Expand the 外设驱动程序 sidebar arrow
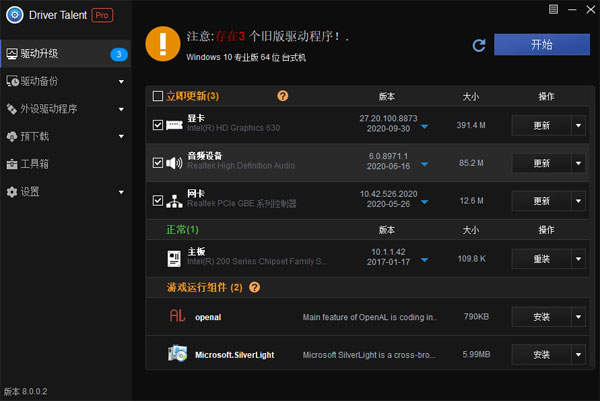Viewport: 600px width, 401px height. tap(121, 109)
